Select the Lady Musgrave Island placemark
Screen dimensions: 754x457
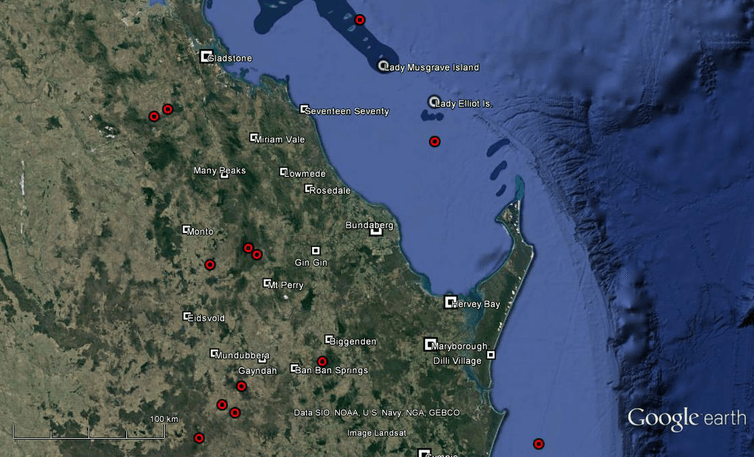383,66
